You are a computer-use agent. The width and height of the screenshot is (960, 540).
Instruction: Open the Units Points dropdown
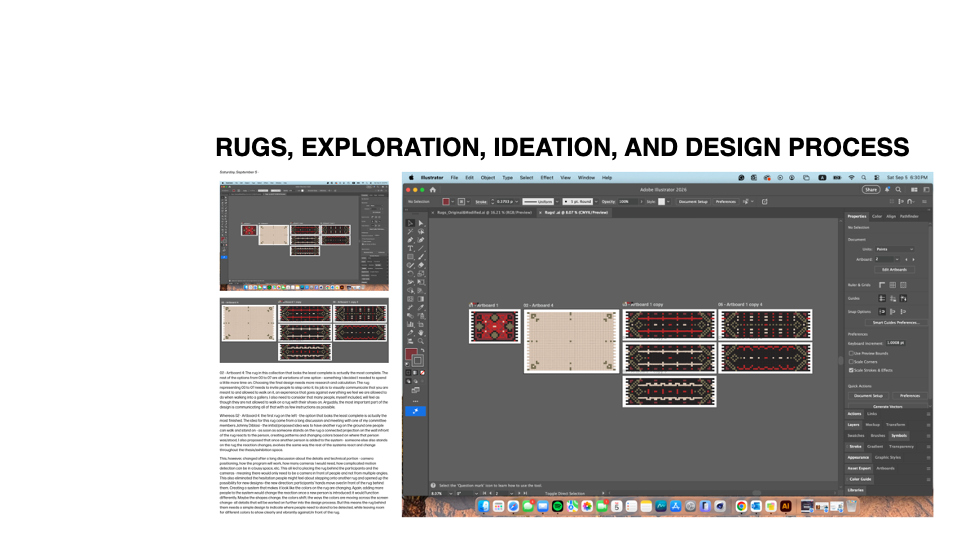click(894, 249)
